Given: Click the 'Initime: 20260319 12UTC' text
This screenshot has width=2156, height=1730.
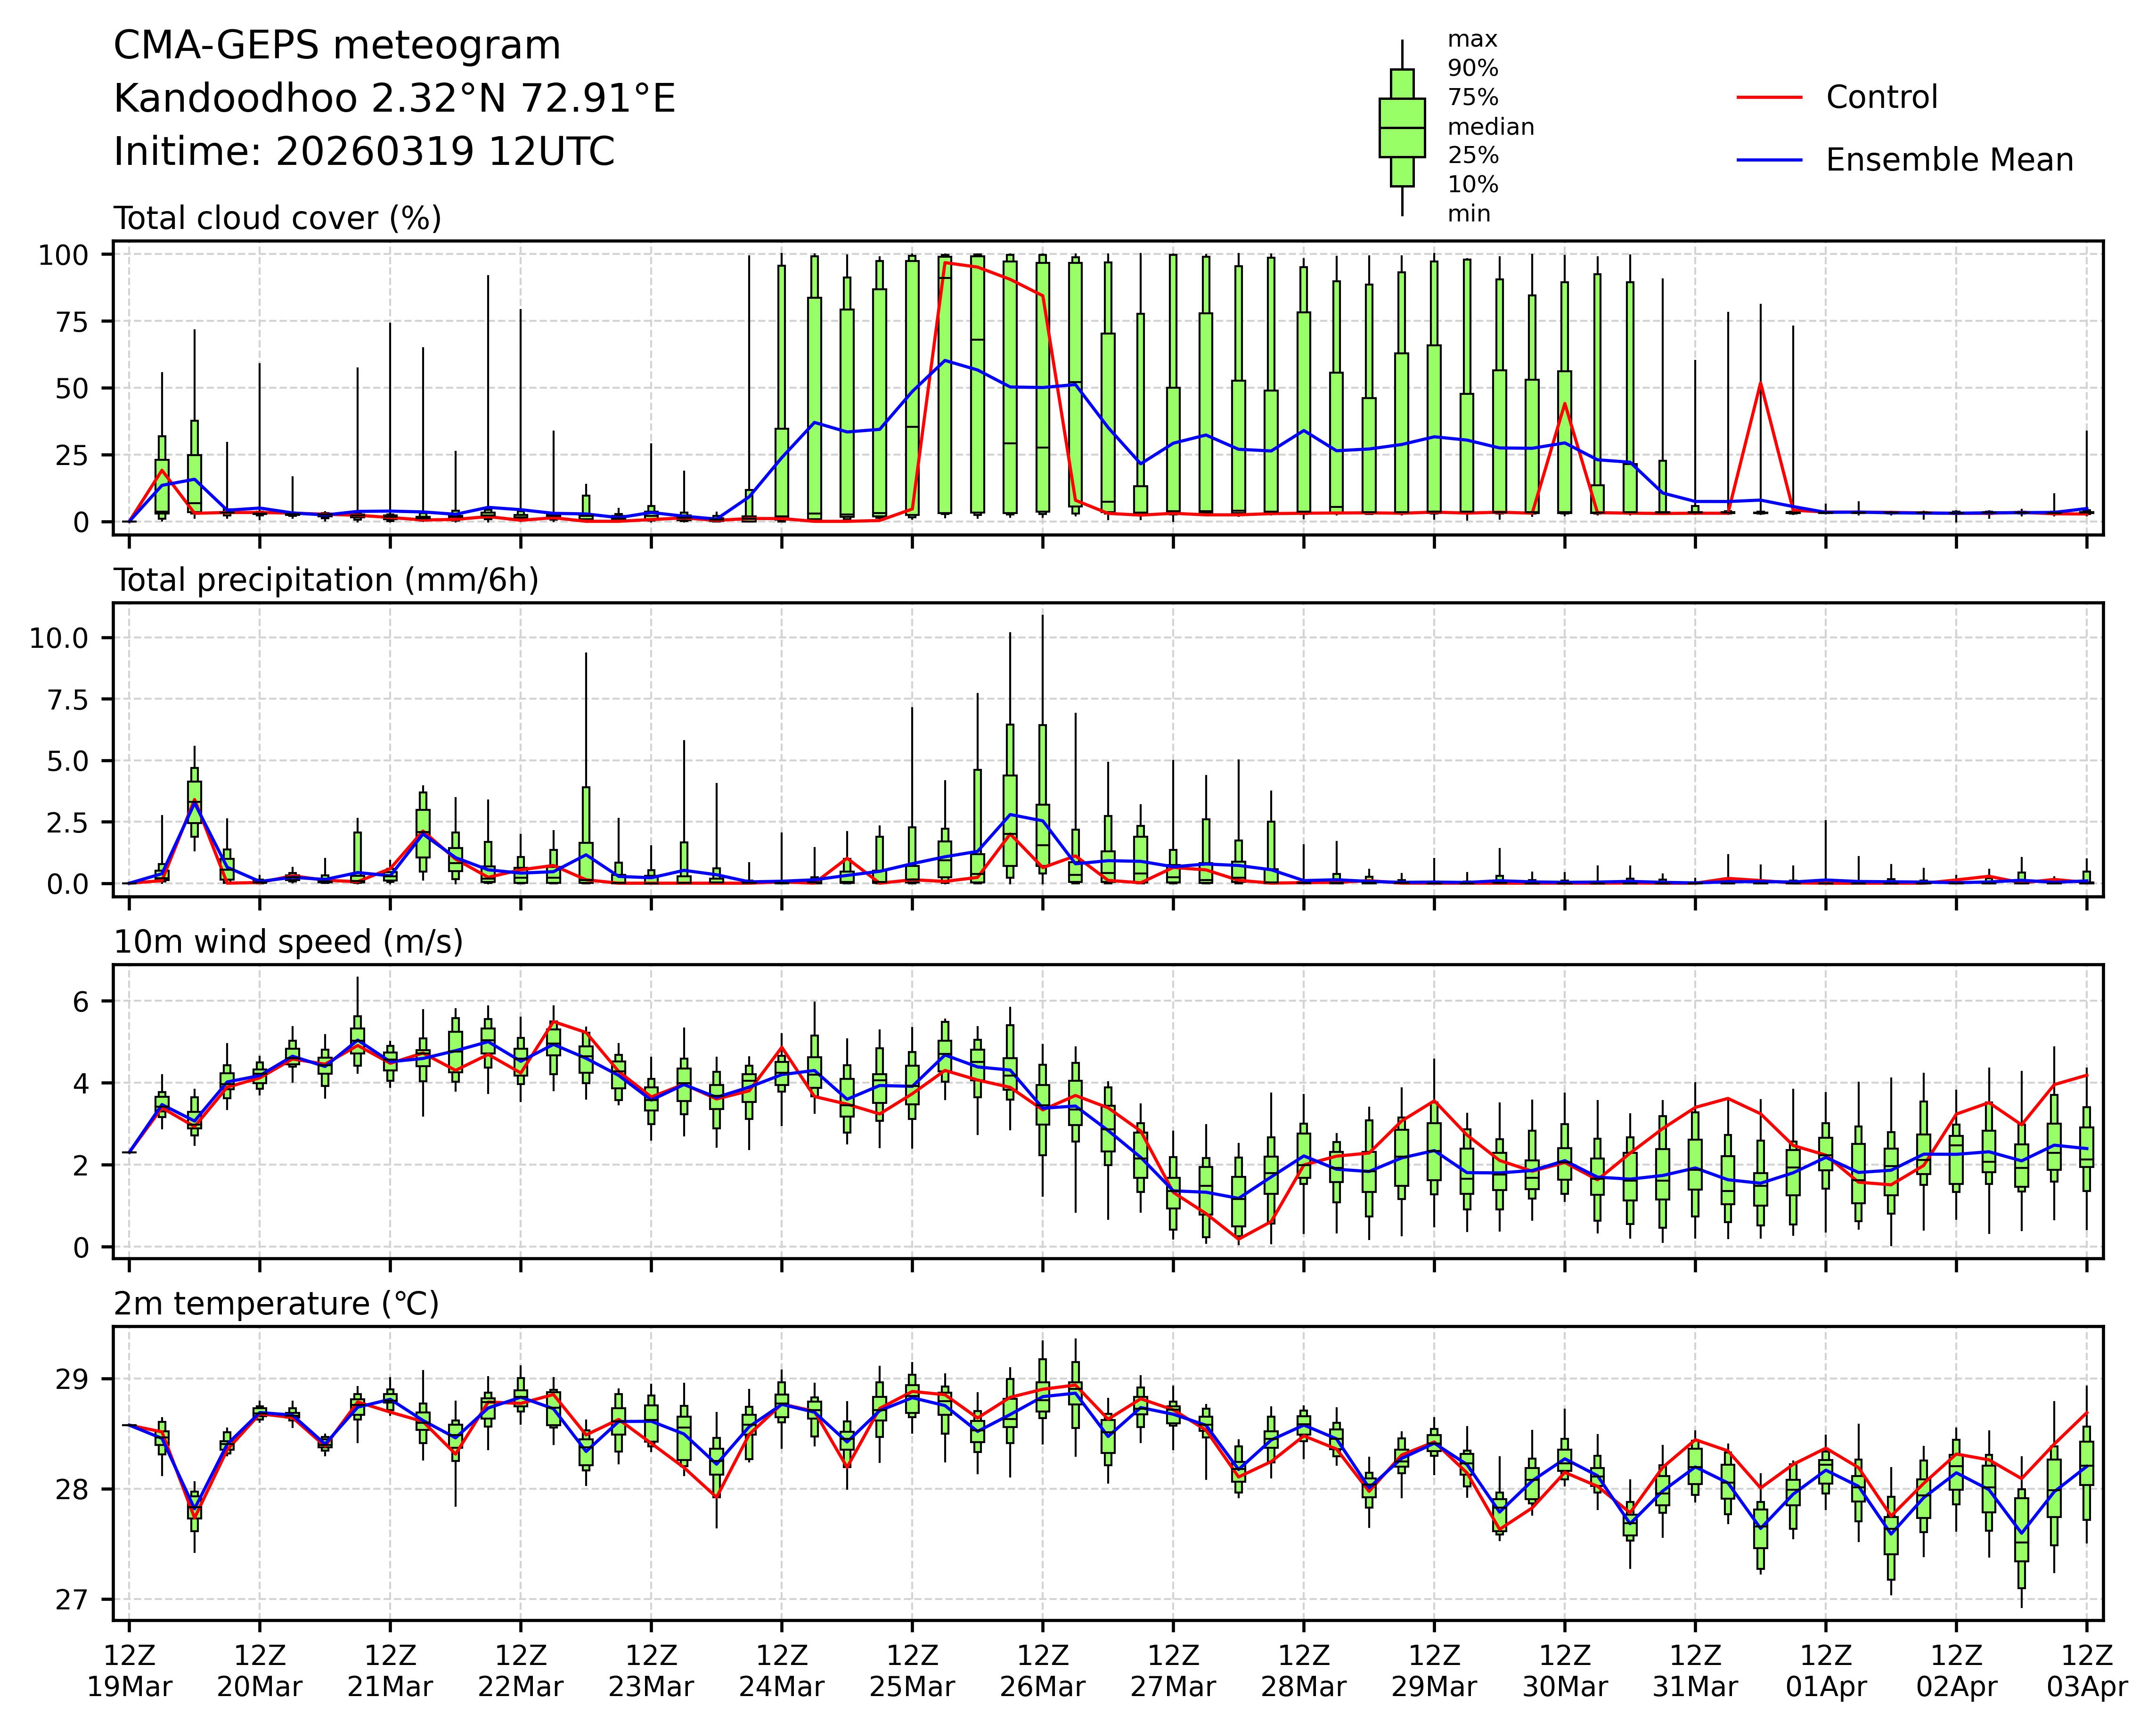Looking at the screenshot, I should pyautogui.click(x=364, y=152).
